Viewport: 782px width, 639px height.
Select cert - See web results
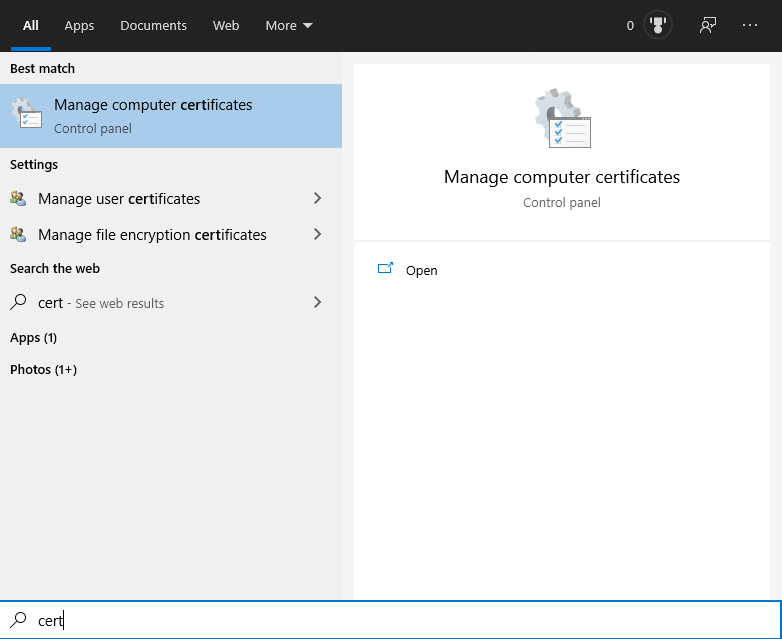tap(171, 302)
